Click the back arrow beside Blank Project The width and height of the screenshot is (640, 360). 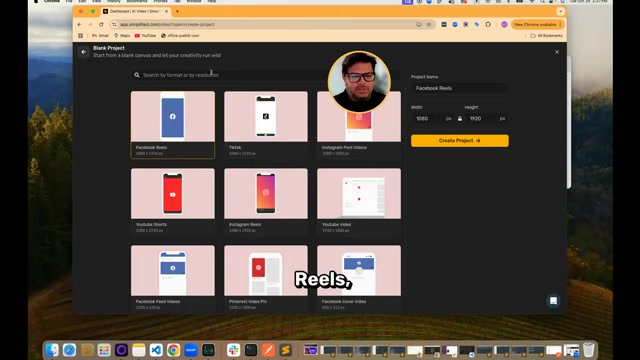(x=84, y=52)
